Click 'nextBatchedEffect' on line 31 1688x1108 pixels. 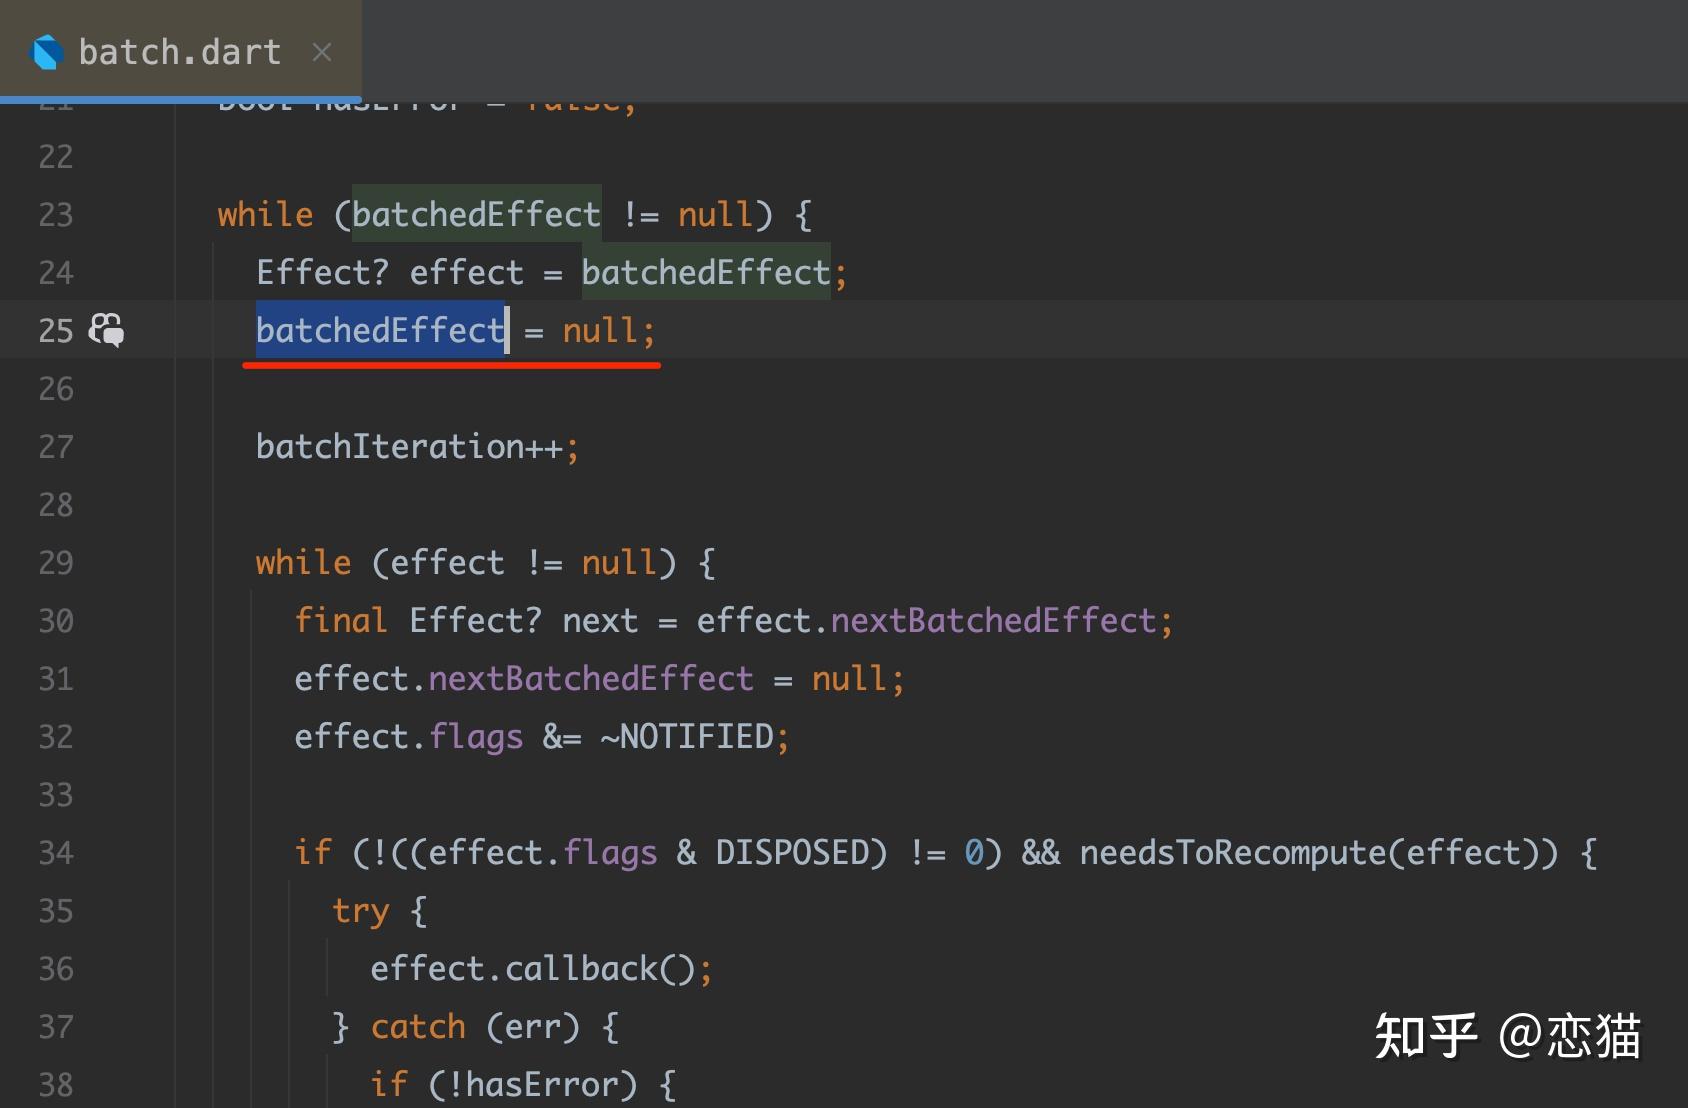pos(591,679)
